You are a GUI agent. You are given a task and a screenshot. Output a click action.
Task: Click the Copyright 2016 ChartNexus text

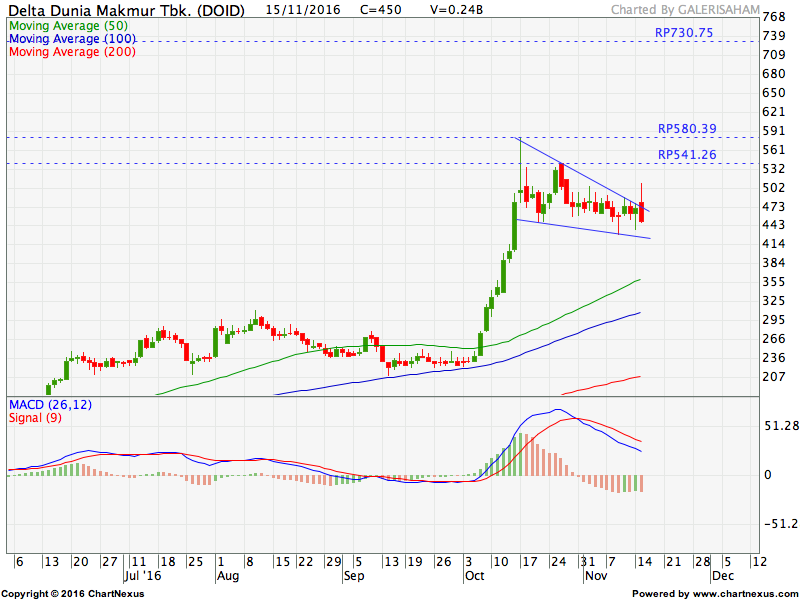click(72, 593)
